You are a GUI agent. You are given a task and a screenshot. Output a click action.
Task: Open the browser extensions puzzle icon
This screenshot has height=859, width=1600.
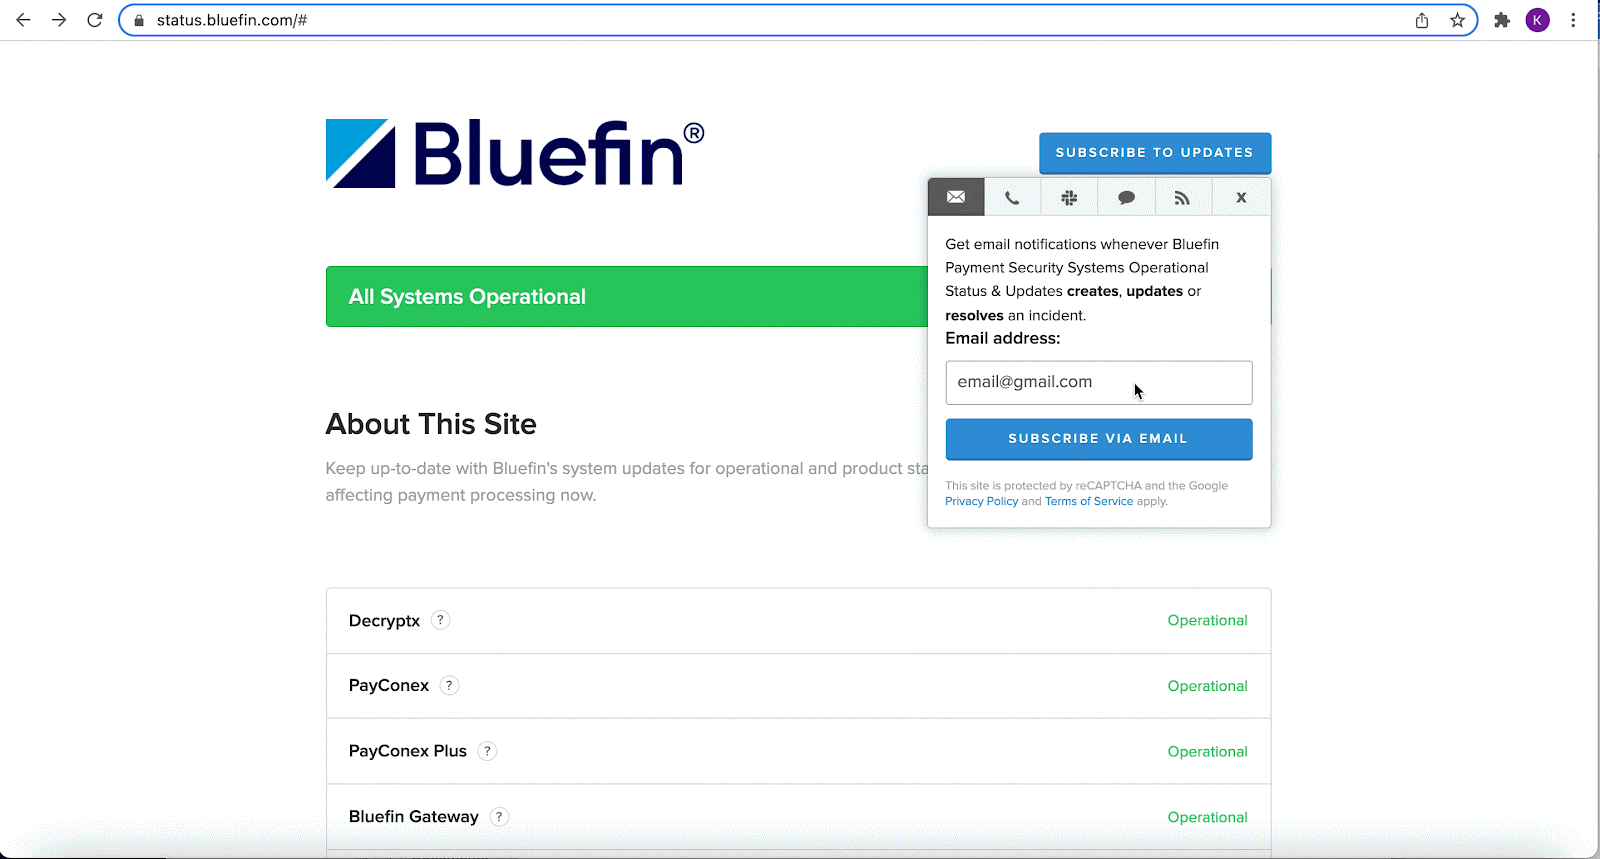point(1502,20)
